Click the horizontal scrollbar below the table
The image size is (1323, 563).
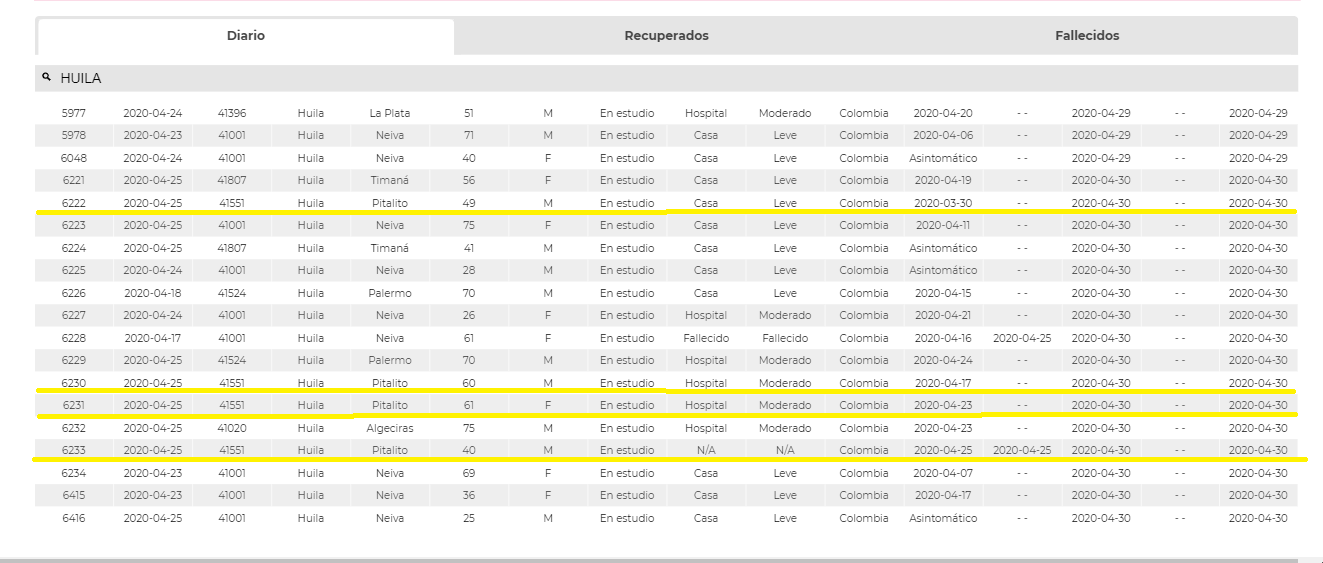(660, 560)
